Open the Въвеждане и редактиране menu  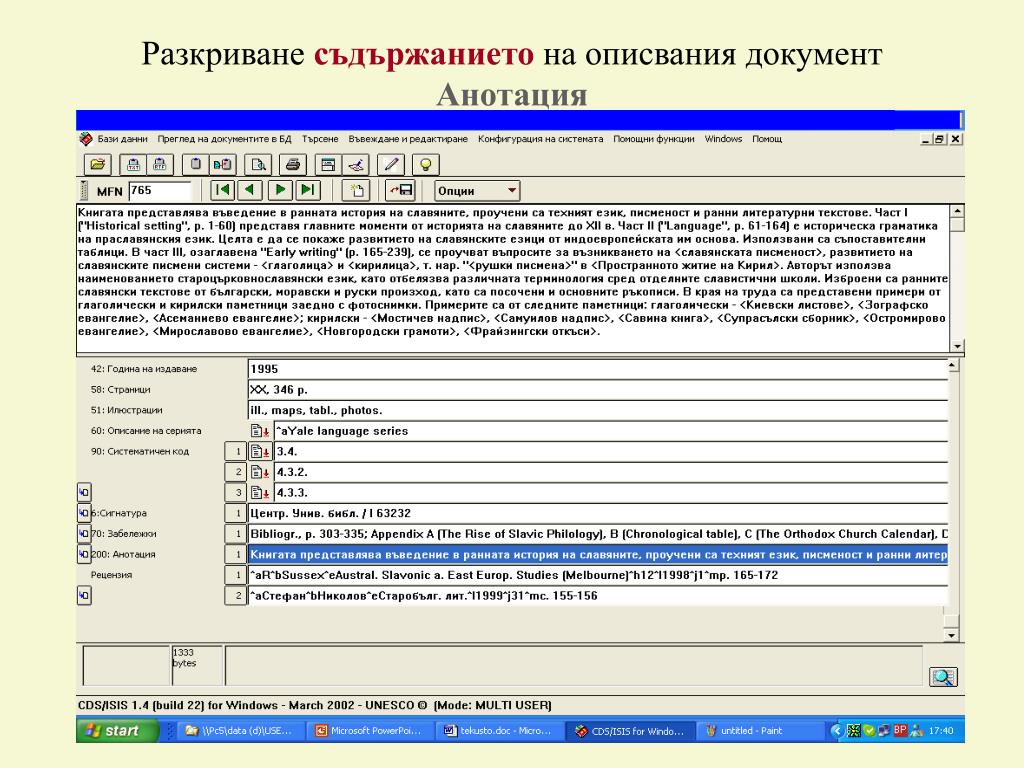click(408, 139)
